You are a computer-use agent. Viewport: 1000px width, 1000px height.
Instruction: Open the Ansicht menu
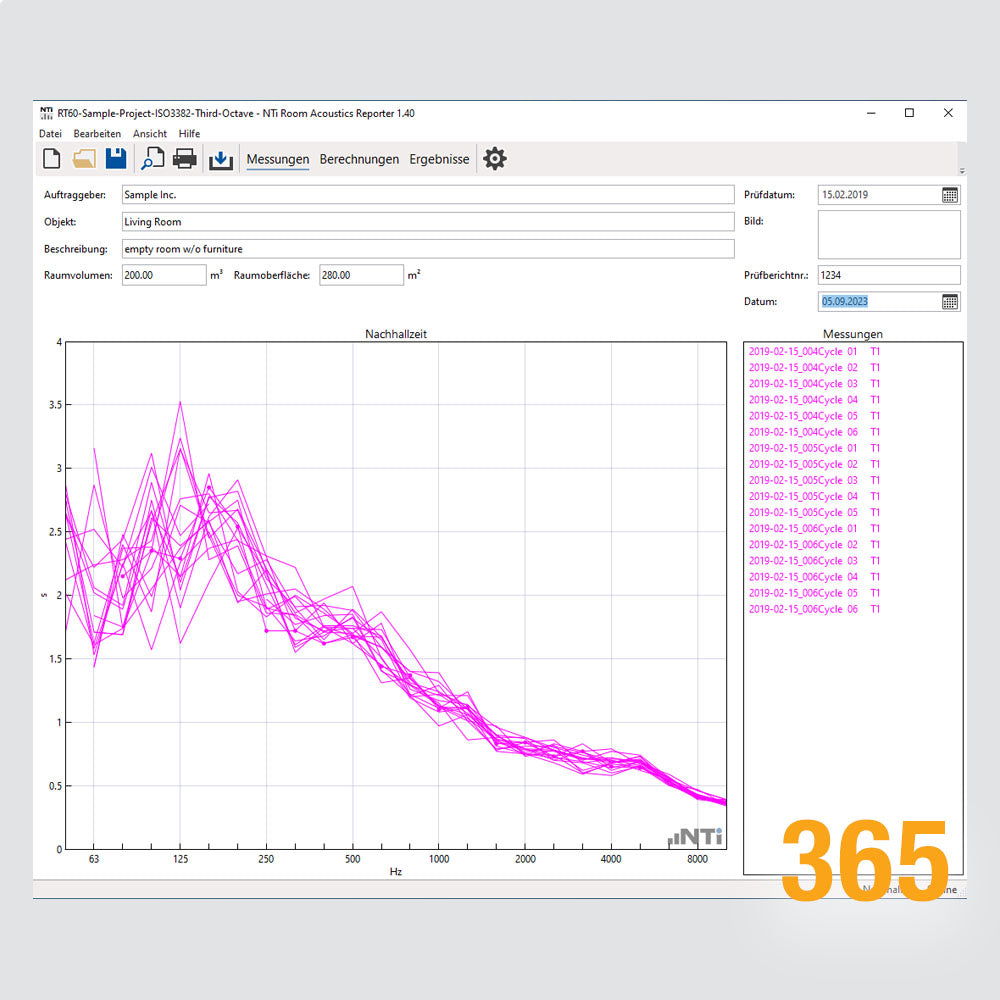pos(150,133)
